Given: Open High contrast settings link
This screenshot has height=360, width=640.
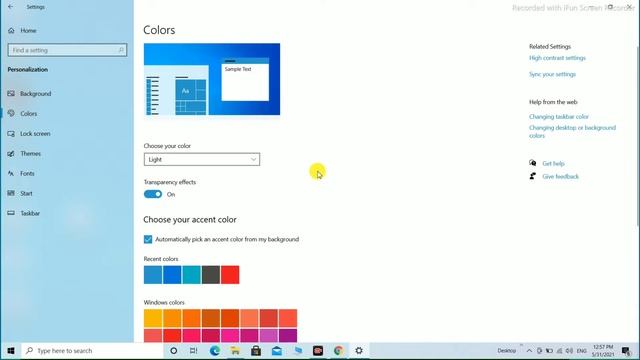Looking at the screenshot, I should 557,58.
